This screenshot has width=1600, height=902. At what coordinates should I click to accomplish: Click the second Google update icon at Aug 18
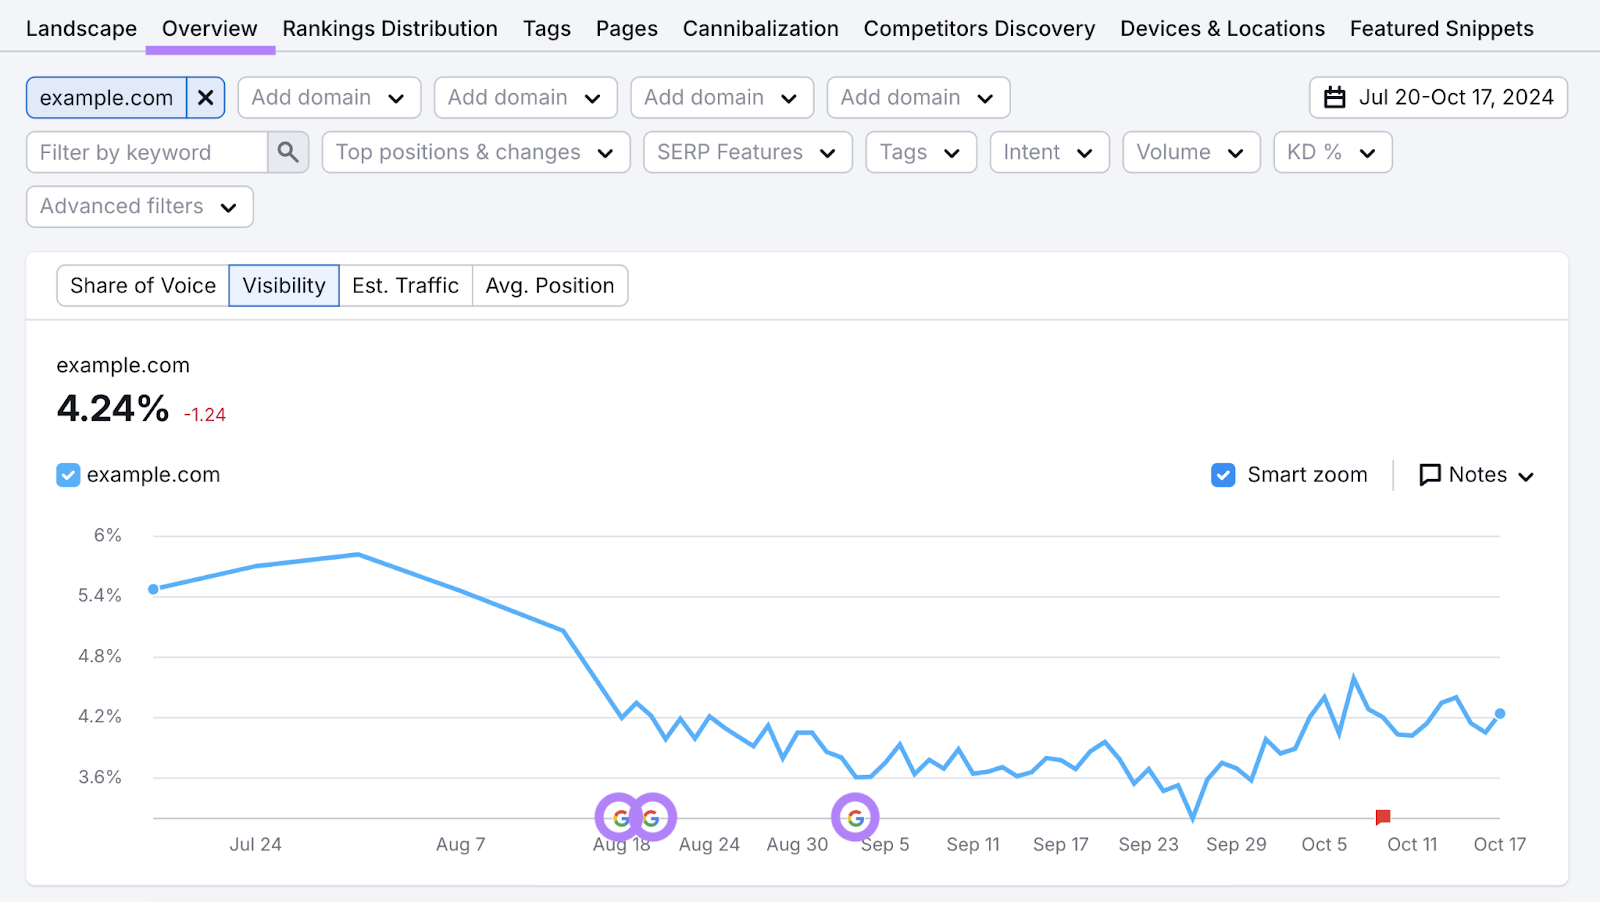(653, 817)
